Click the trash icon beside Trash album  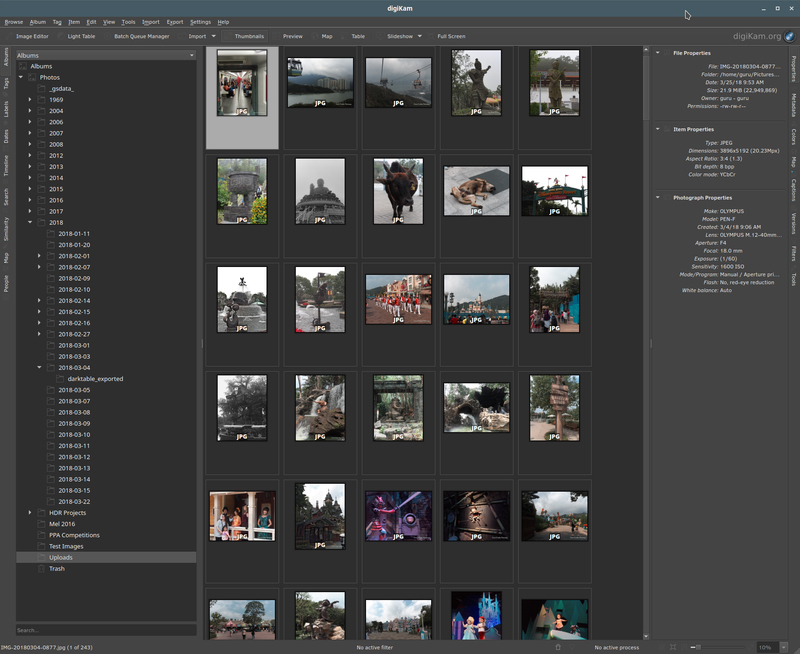(41, 568)
